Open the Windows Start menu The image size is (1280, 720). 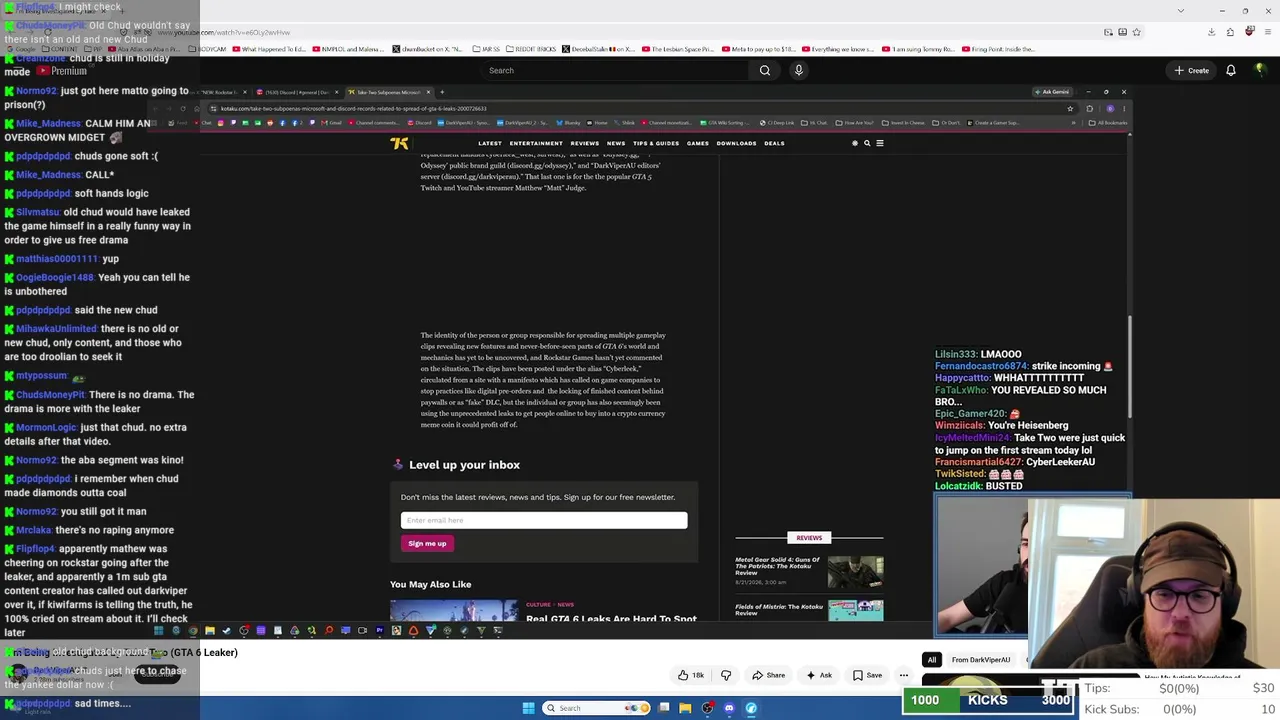tap(529, 708)
